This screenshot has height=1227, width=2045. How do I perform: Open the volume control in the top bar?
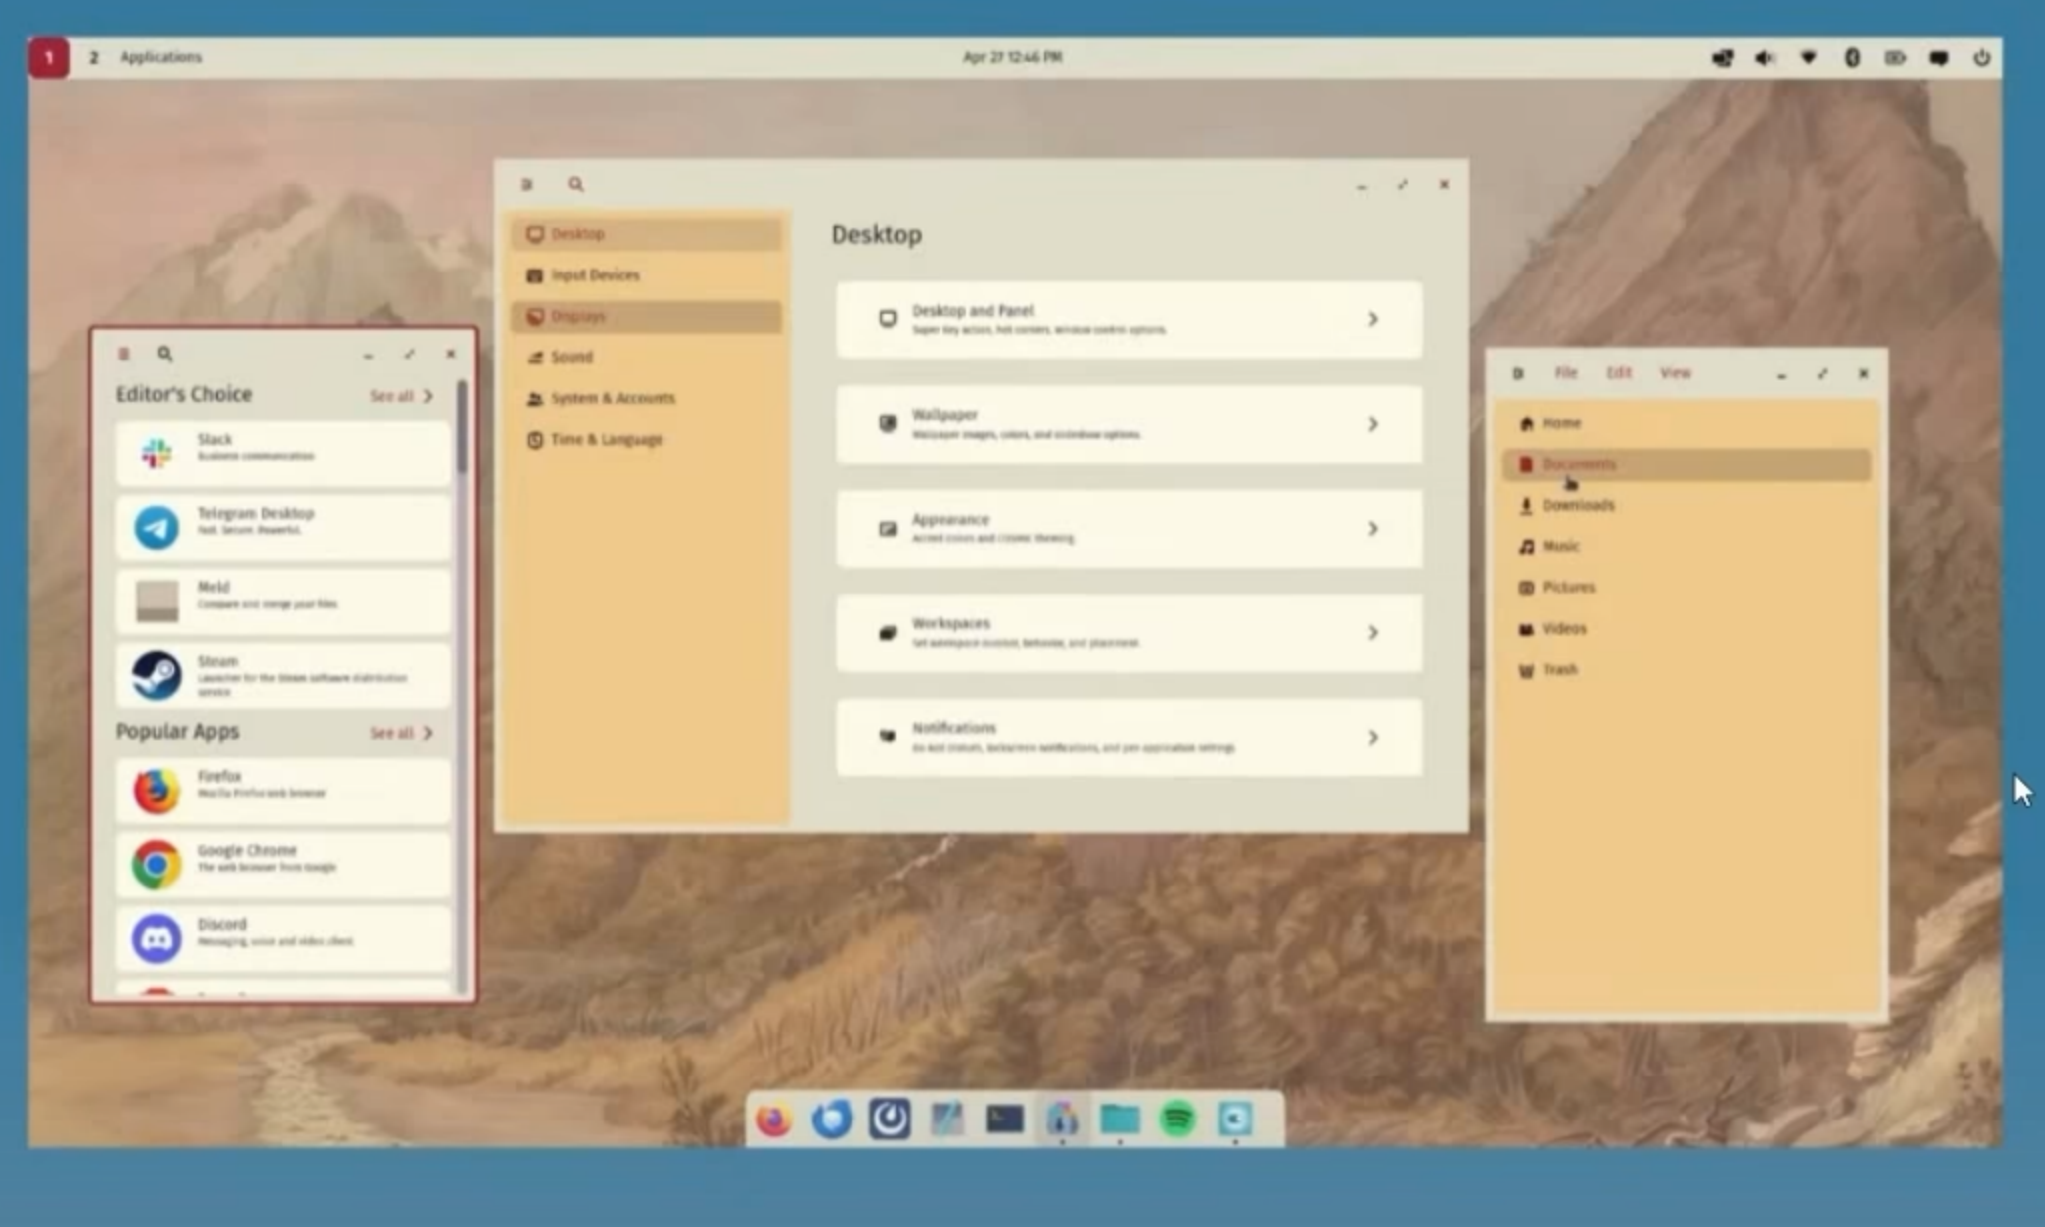[x=1763, y=57]
